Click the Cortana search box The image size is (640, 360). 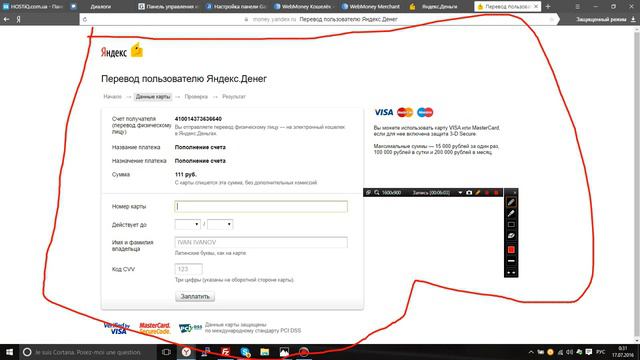click(88, 352)
